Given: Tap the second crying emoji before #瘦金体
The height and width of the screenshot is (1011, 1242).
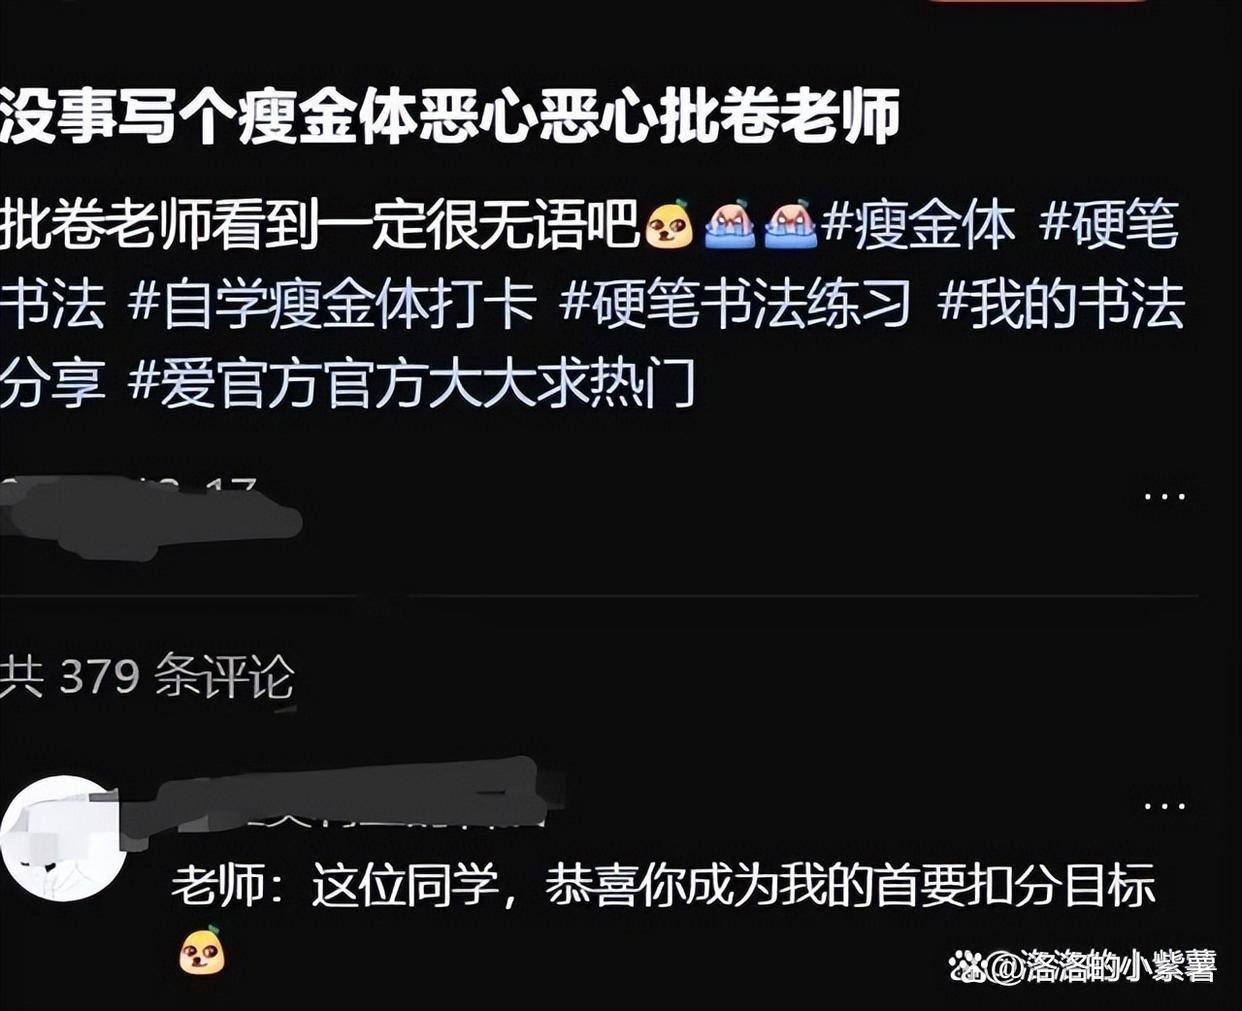Looking at the screenshot, I should click(x=790, y=225).
